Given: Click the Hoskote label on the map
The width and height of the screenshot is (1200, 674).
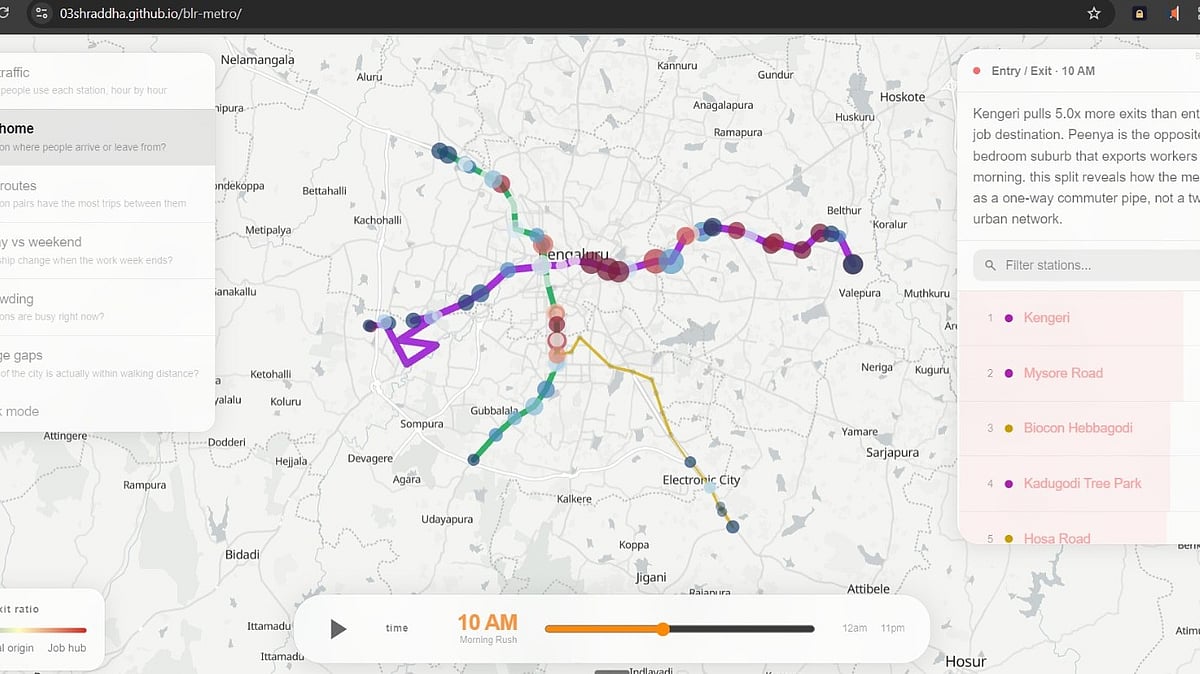Looking at the screenshot, I should point(902,97).
